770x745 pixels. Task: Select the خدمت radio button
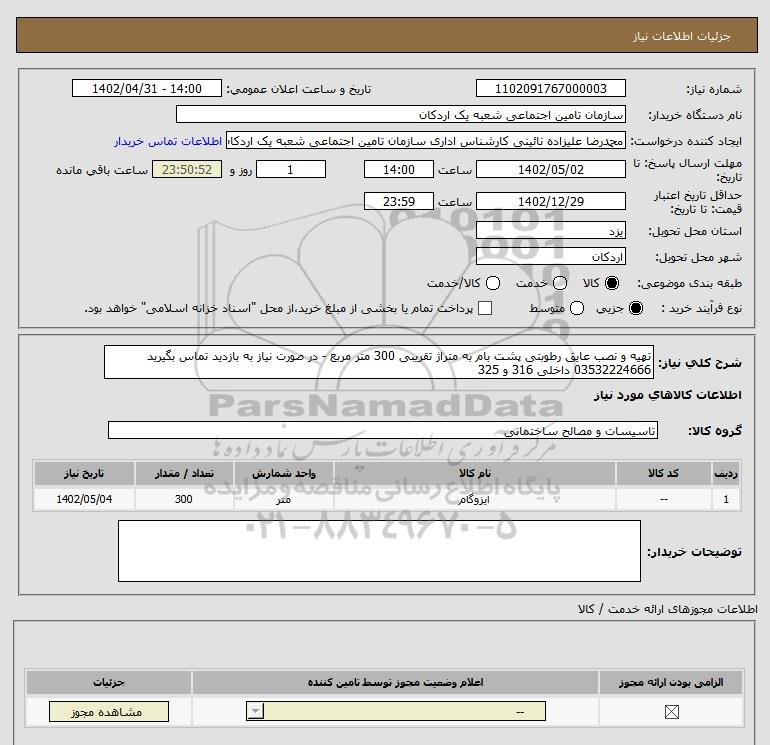click(x=560, y=283)
